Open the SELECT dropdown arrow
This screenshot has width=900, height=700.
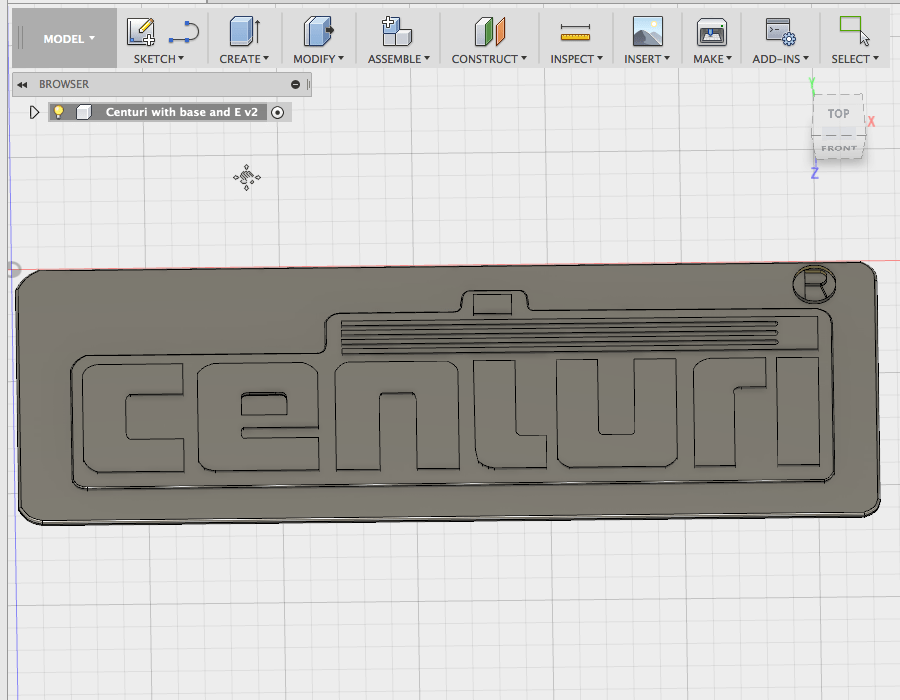[875, 58]
